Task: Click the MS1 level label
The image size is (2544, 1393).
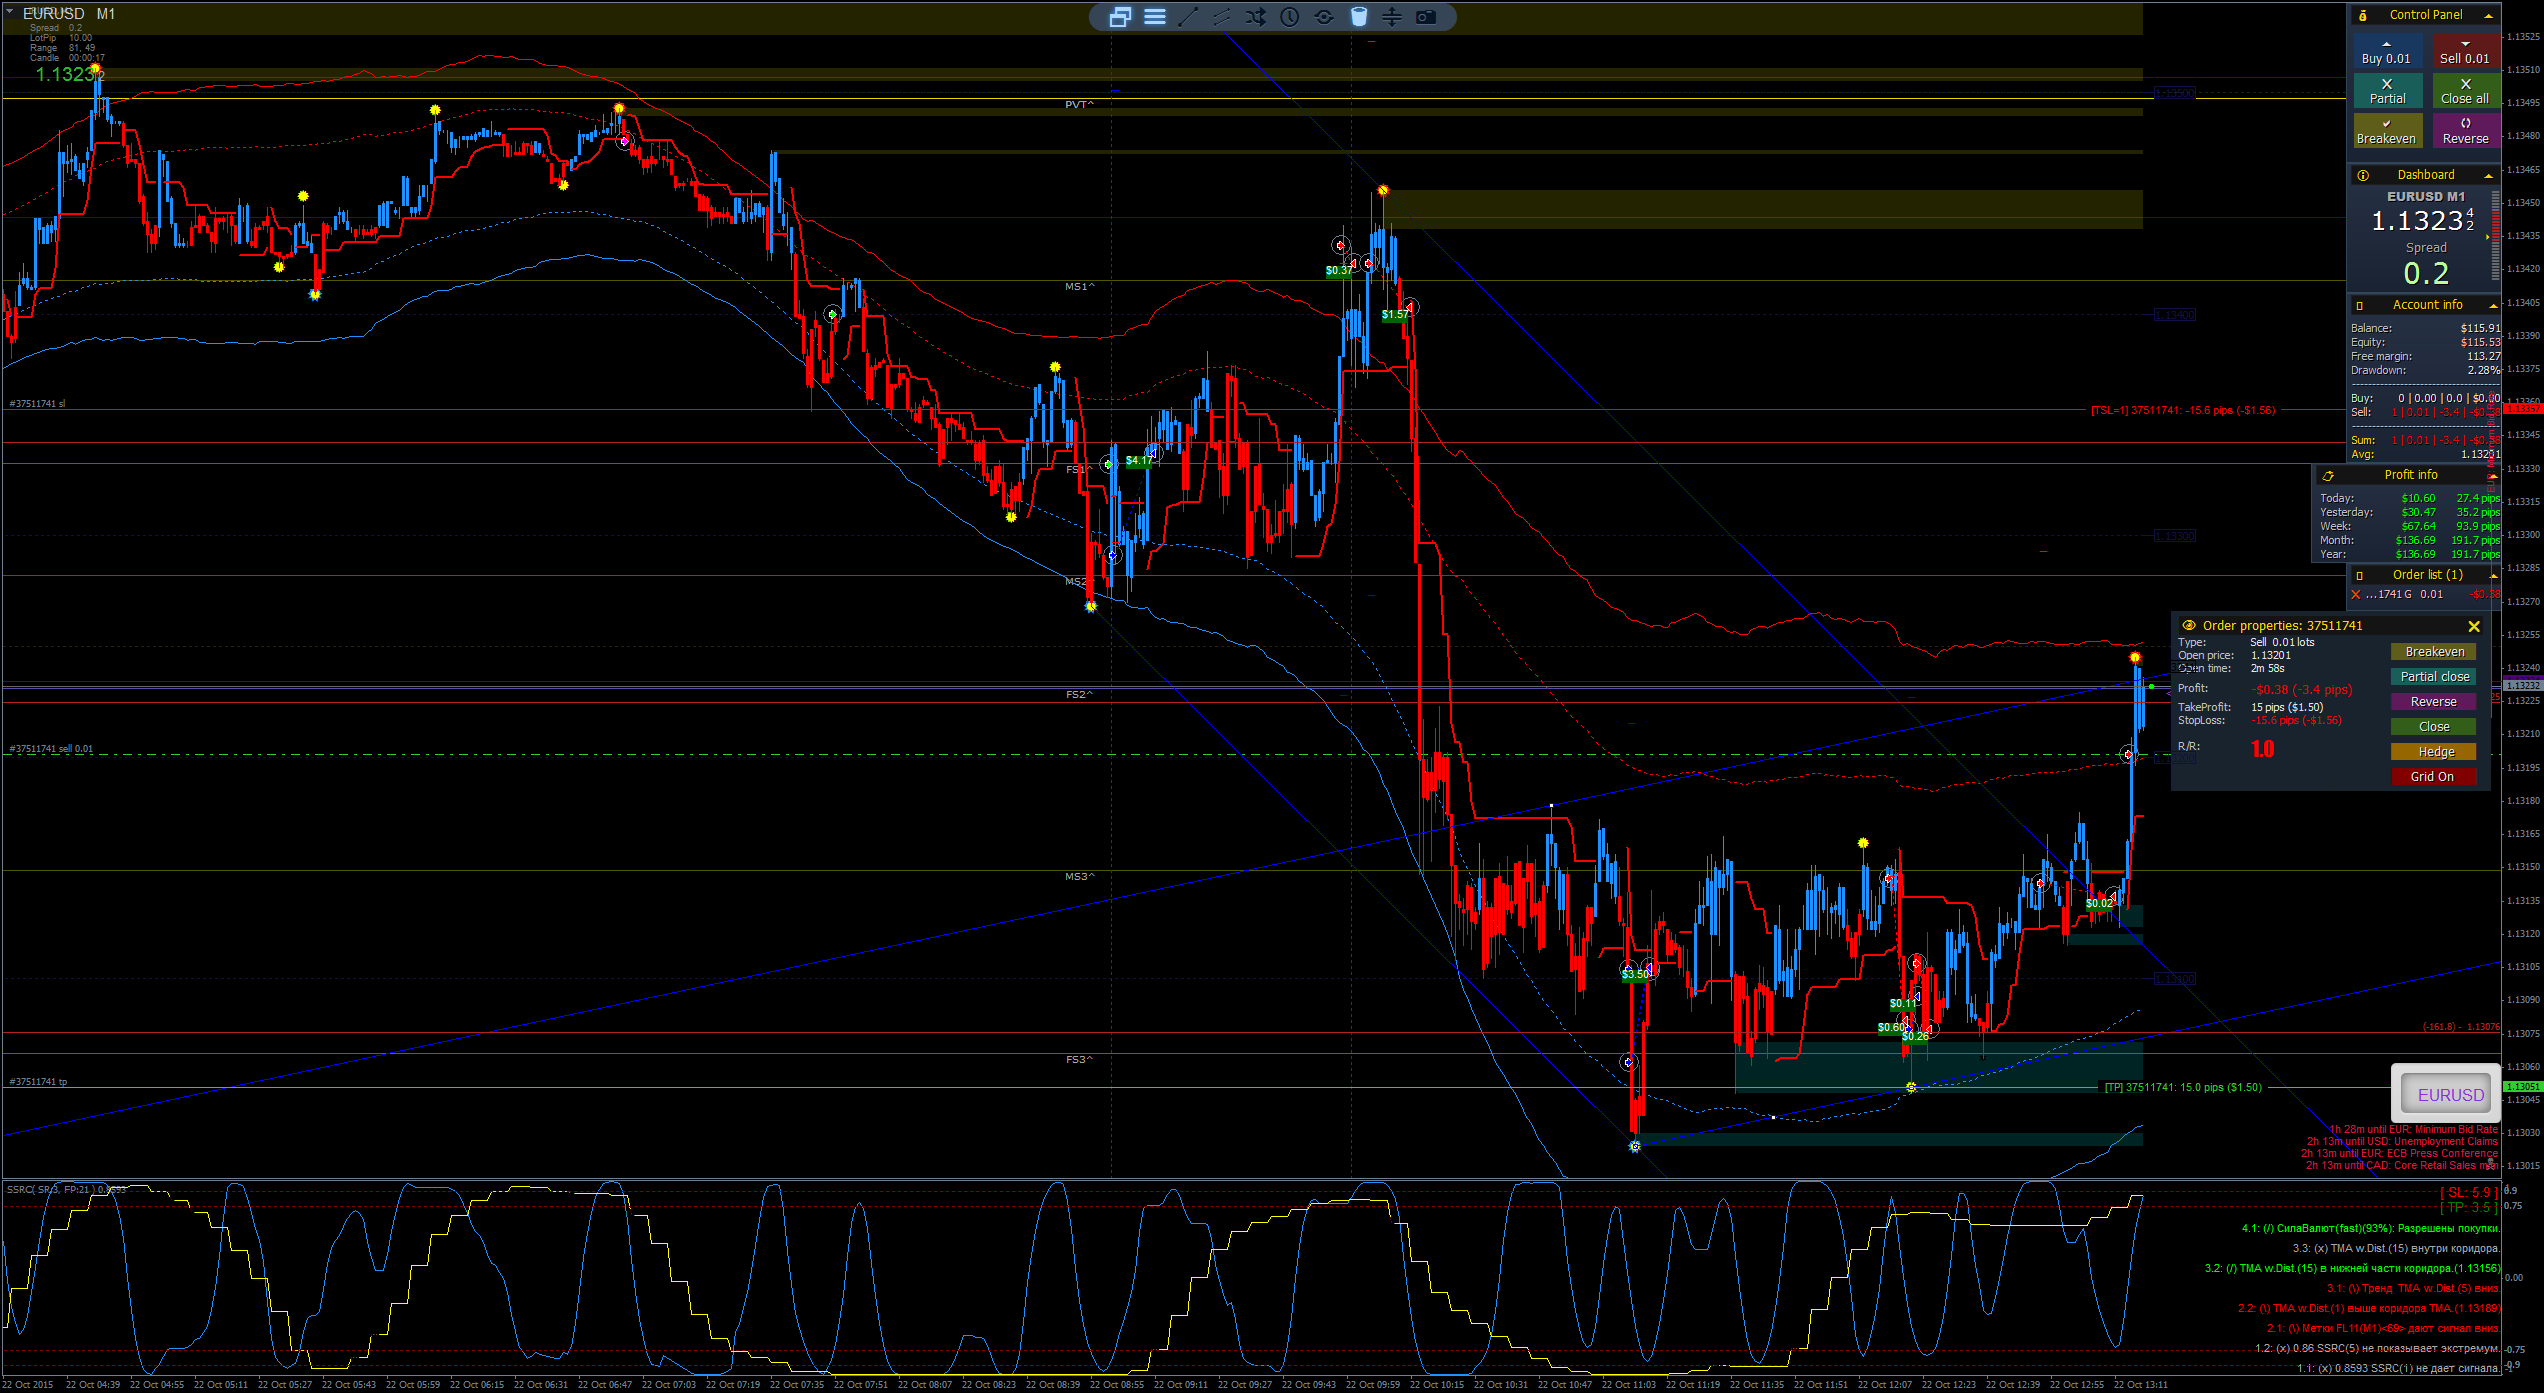Action: [x=1079, y=287]
